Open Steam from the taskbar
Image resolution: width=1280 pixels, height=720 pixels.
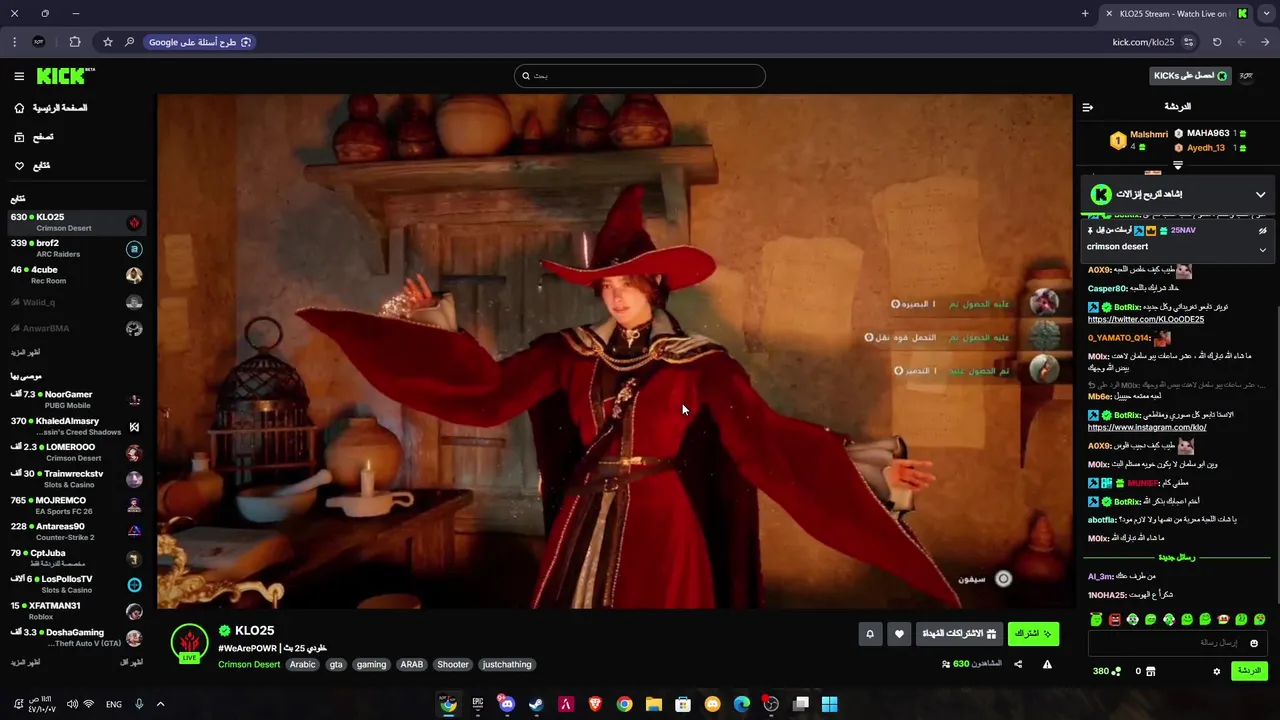point(536,704)
